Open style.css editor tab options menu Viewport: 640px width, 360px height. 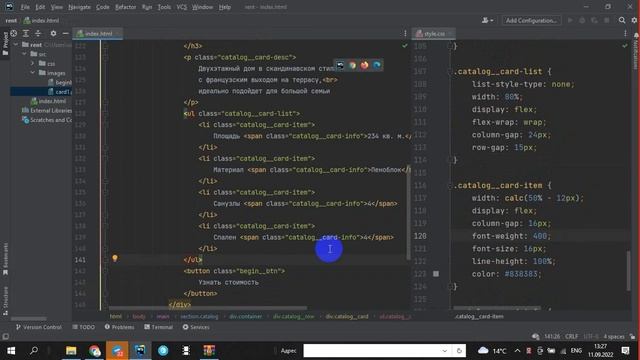click(625, 33)
